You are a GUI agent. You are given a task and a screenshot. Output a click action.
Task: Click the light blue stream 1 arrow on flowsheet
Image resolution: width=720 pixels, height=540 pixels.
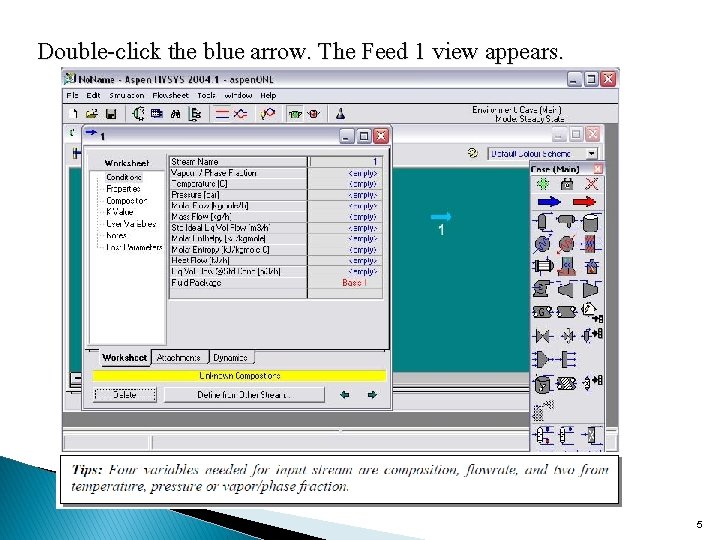pos(441,217)
